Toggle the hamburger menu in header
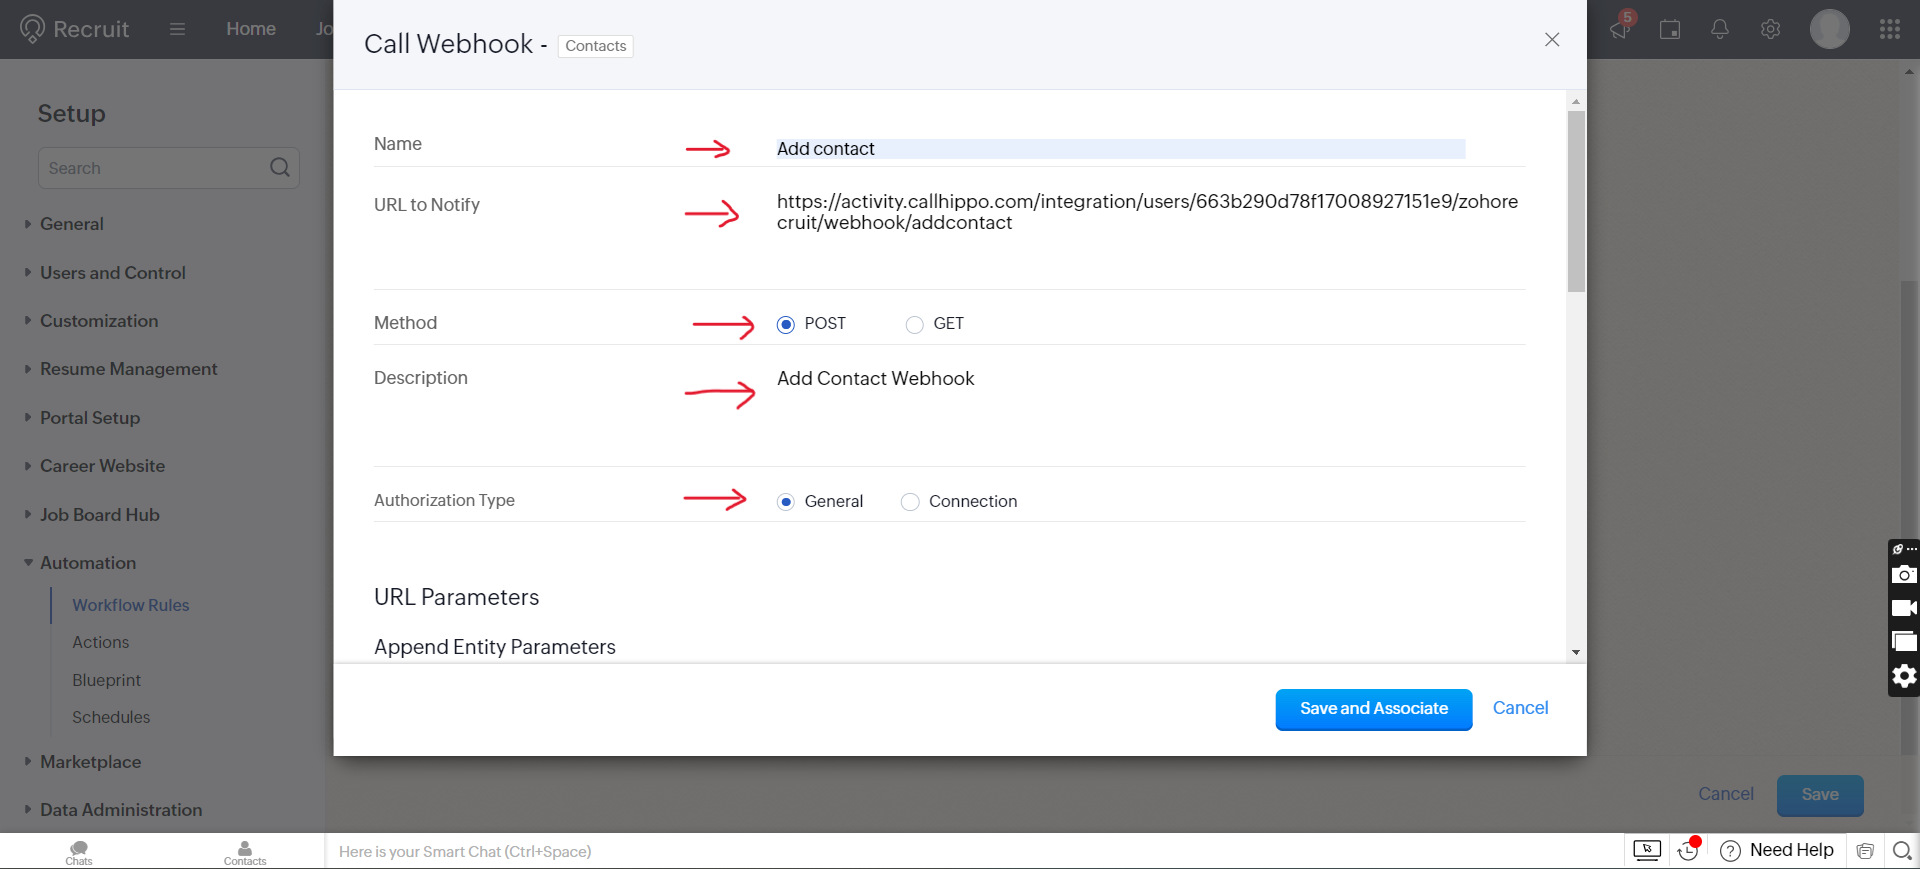The width and height of the screenshot is (1920, 869). tap(177, 29)
